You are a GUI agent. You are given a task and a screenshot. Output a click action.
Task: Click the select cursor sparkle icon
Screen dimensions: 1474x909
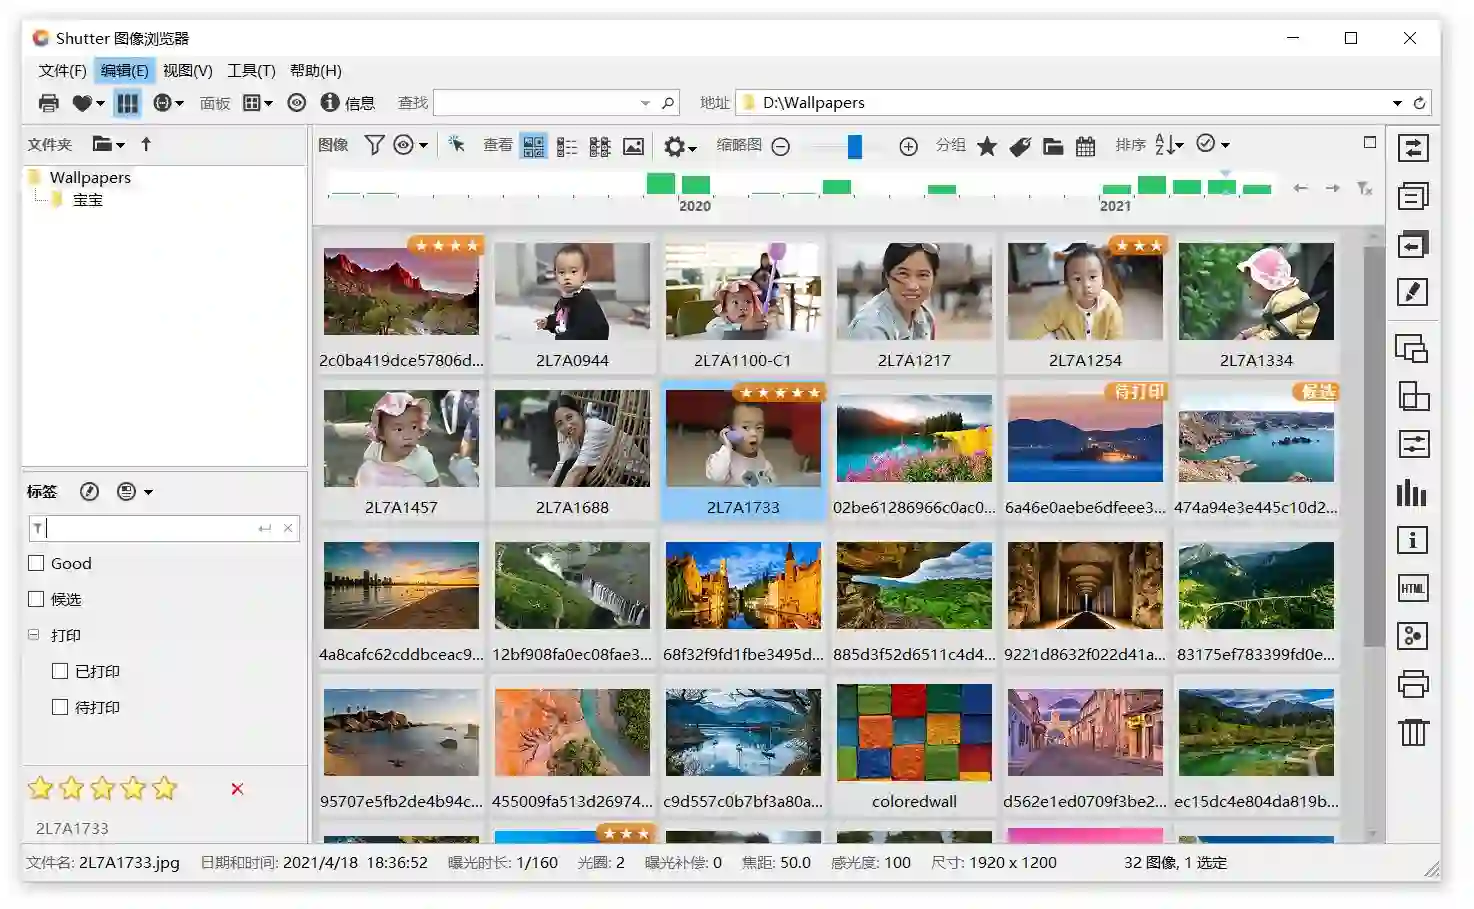click(456, 145)
